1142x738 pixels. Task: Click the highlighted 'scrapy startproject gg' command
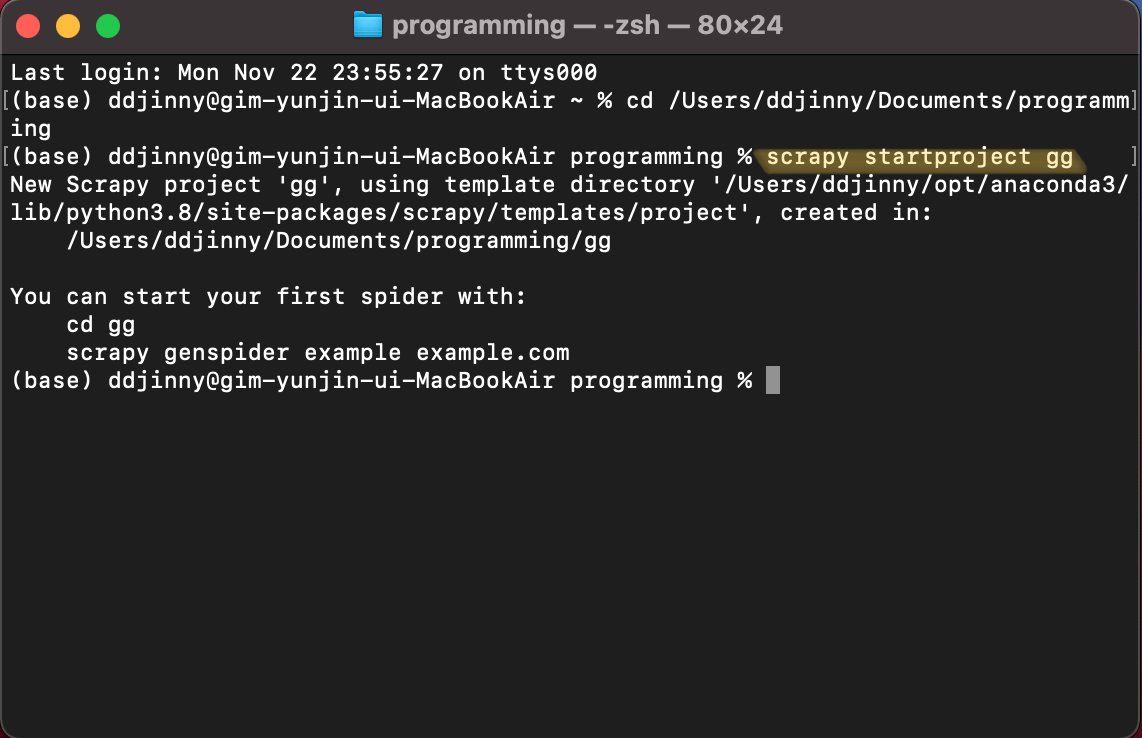click(919, 157)
